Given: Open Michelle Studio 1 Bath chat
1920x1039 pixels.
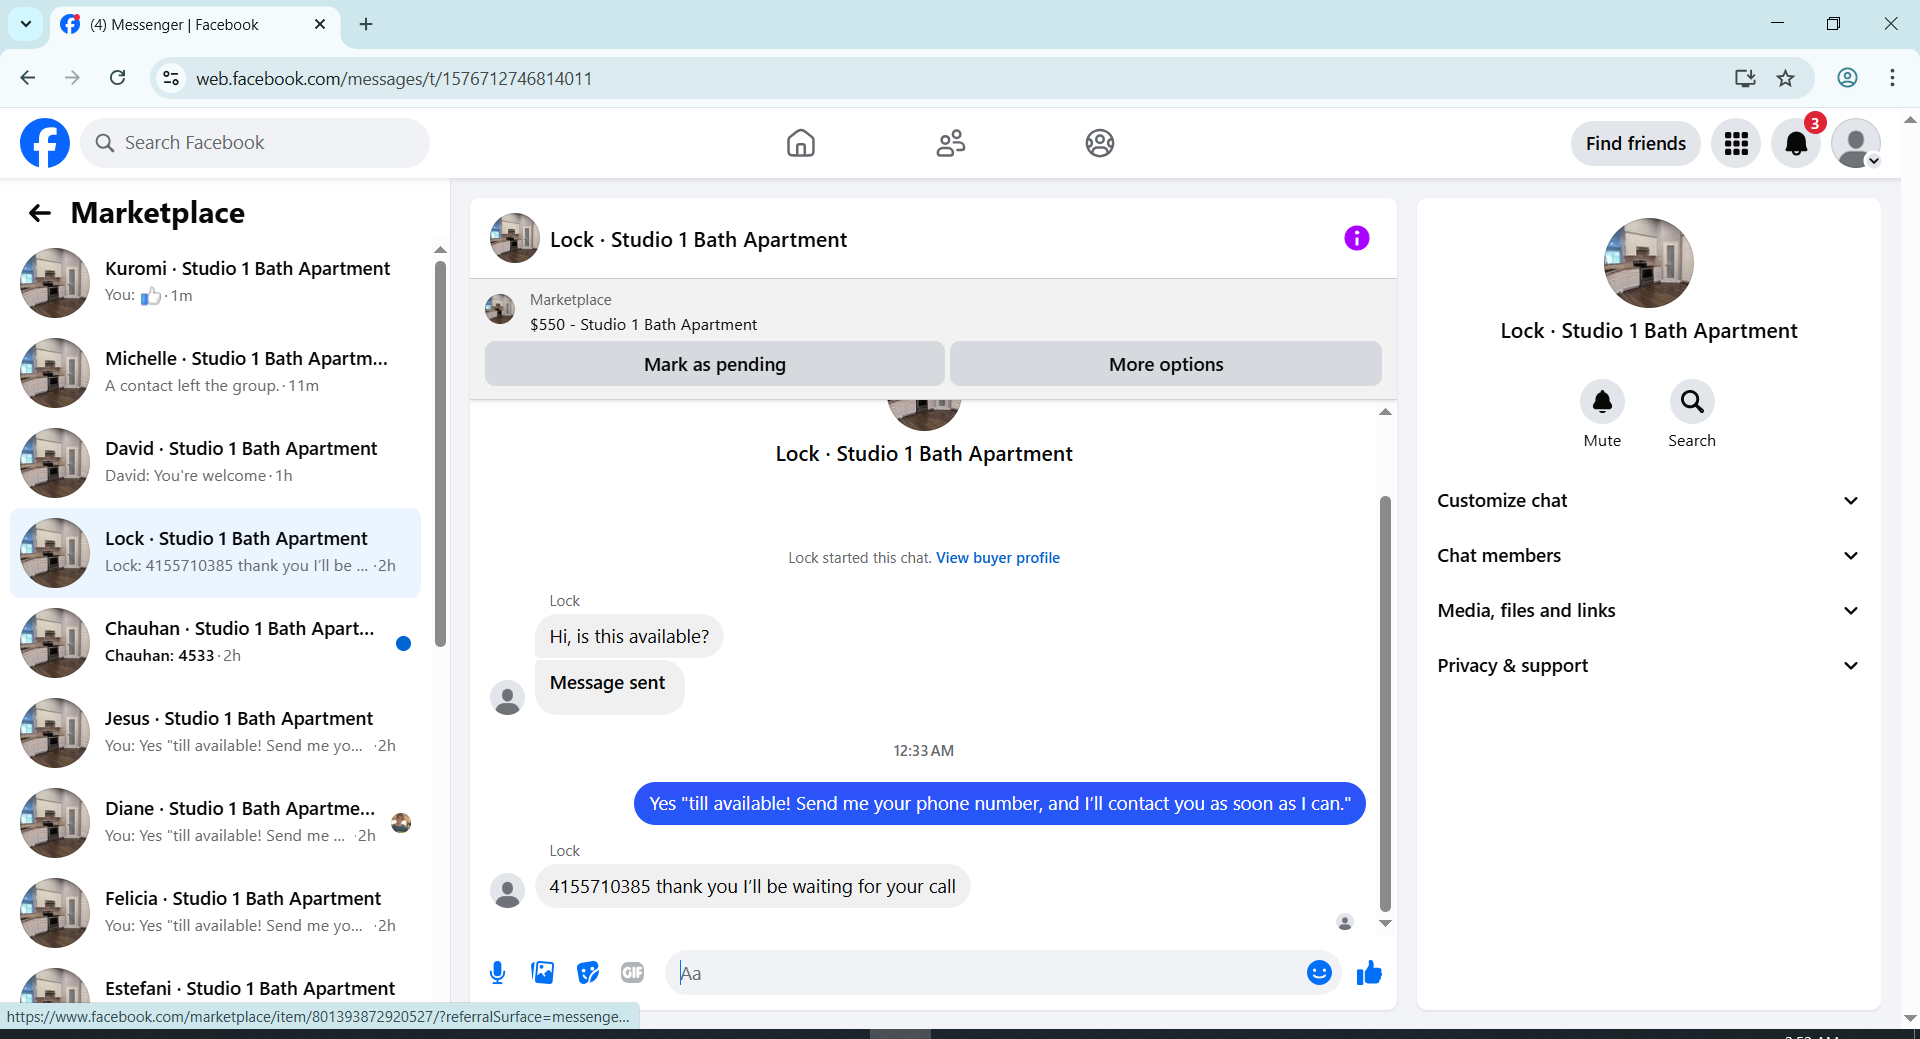Looking at the screenshot, I should pos(215,373).
